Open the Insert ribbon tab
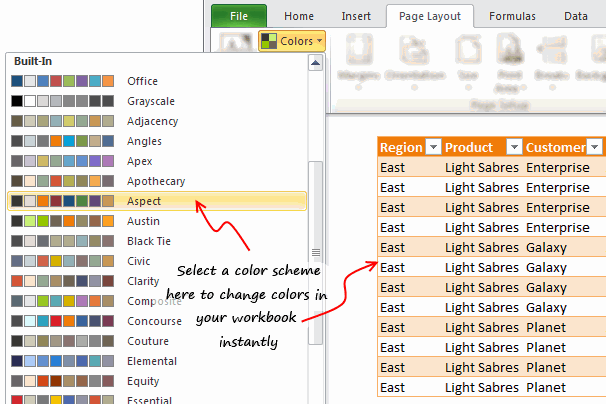 tap(356, 16)
